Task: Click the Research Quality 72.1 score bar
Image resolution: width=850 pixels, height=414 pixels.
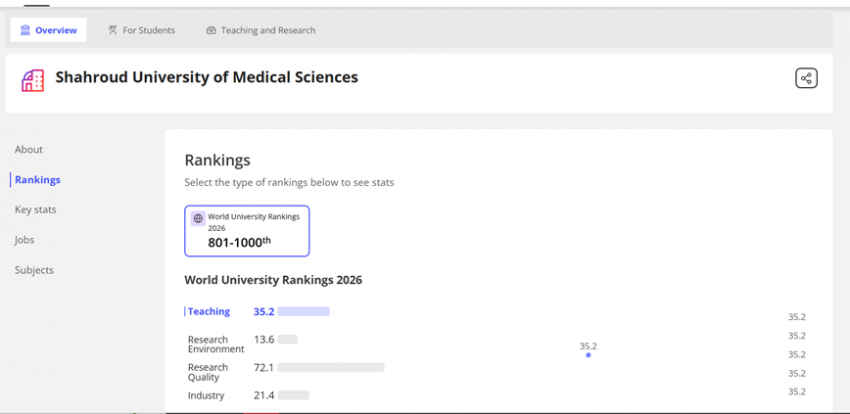Action: click(330, 368)
